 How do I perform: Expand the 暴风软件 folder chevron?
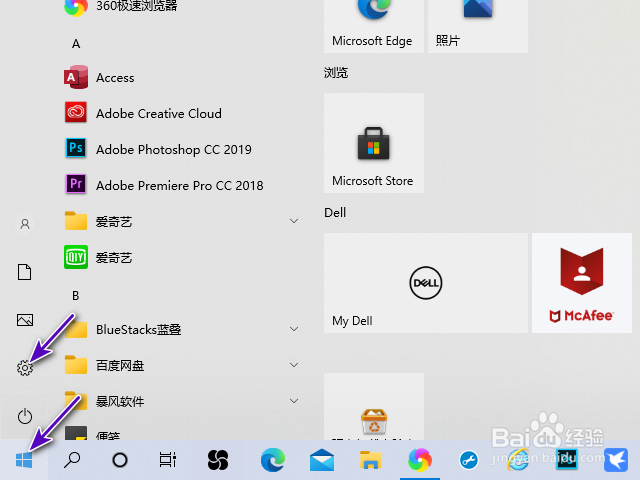[x=294, y=401]
